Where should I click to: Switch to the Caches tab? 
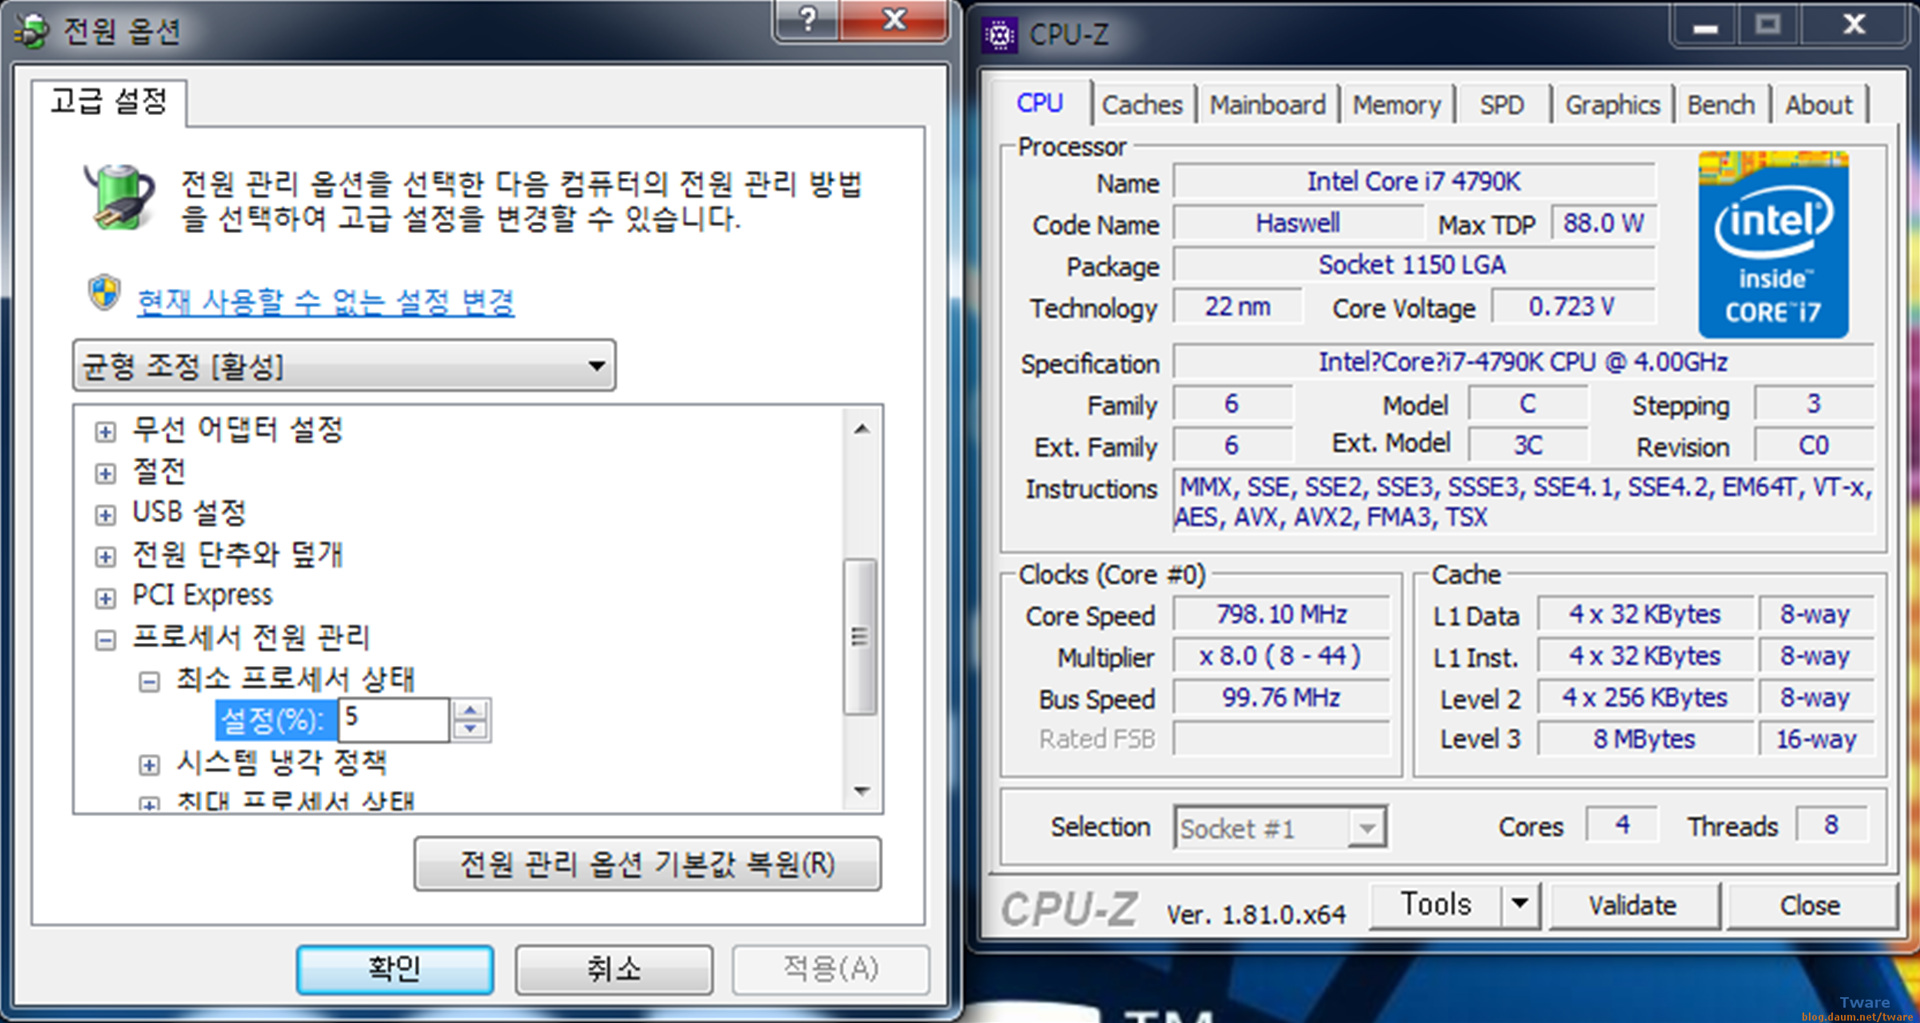tap(1142, 105)
